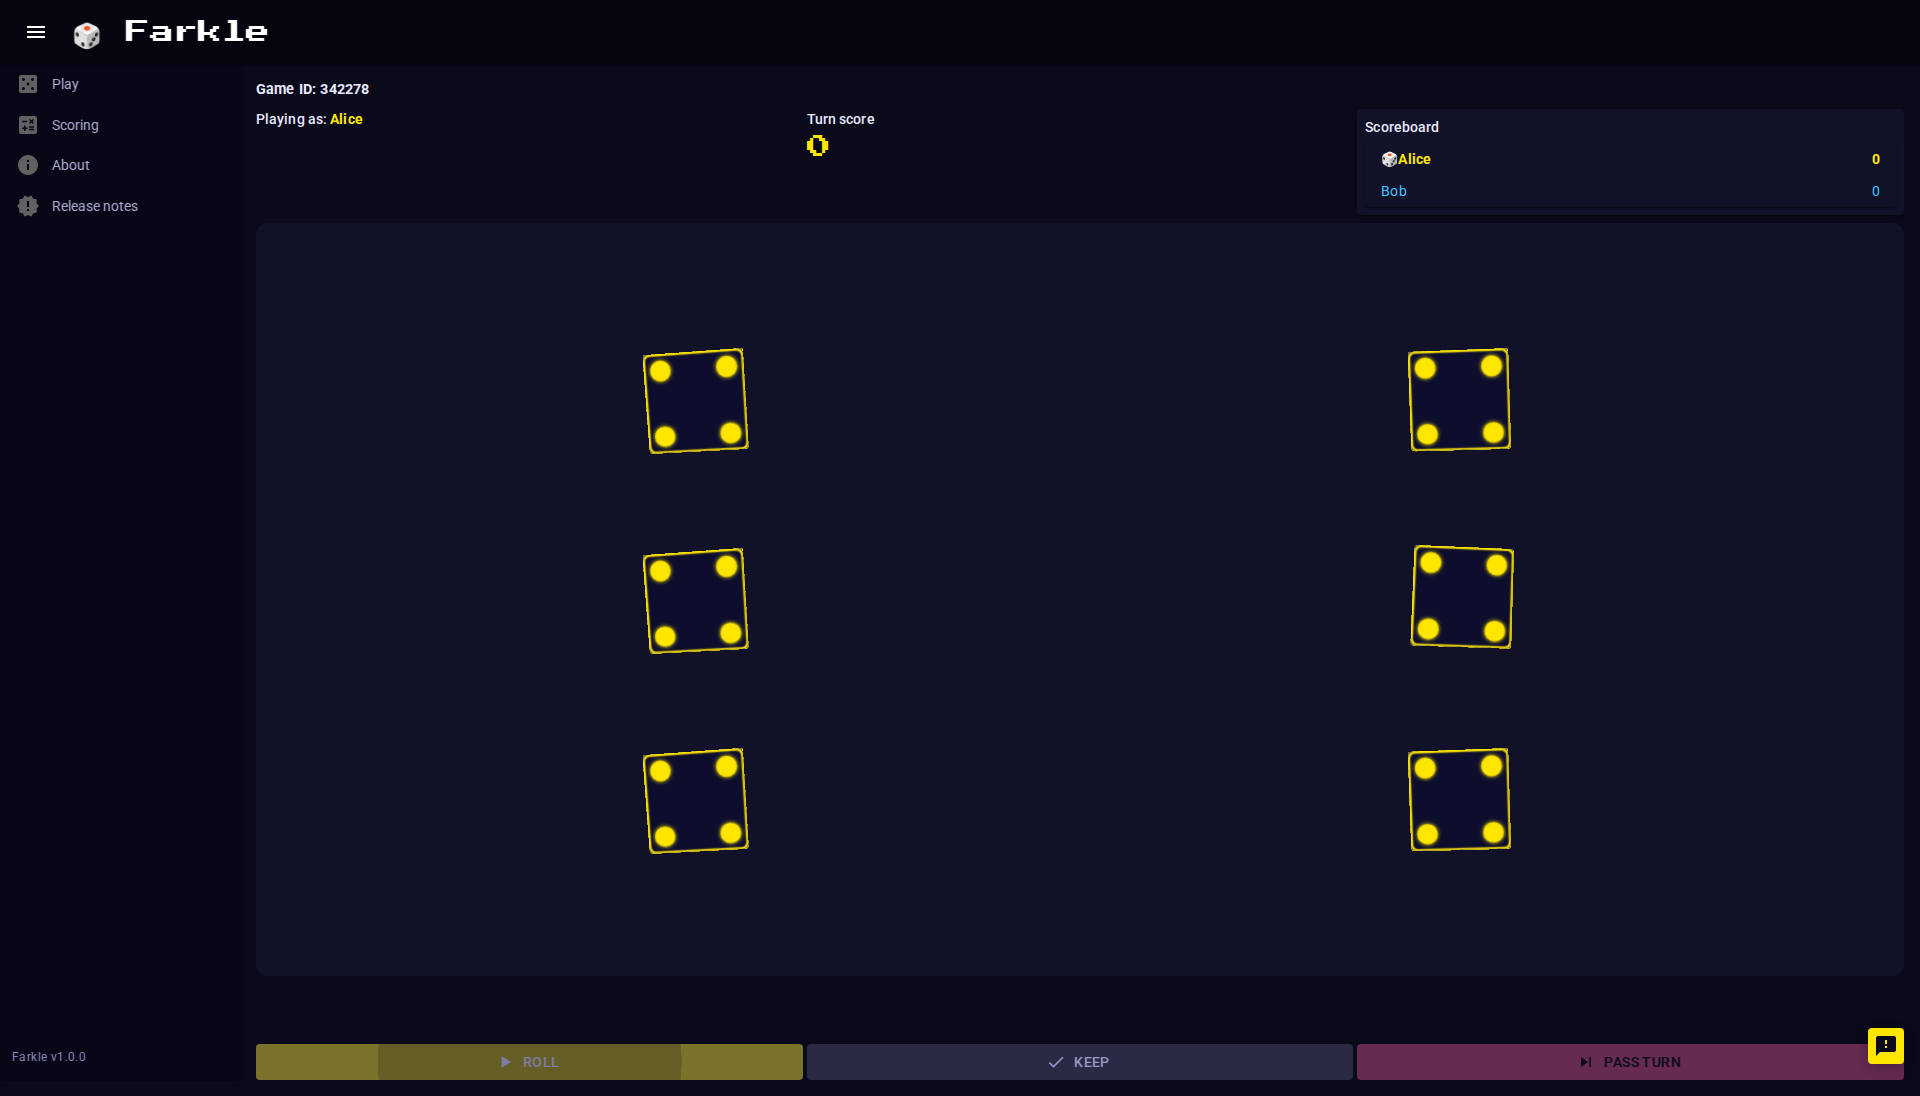1920x1096 pixels.
Task: Select the top-left four-pip die
Action: (696, 401)
